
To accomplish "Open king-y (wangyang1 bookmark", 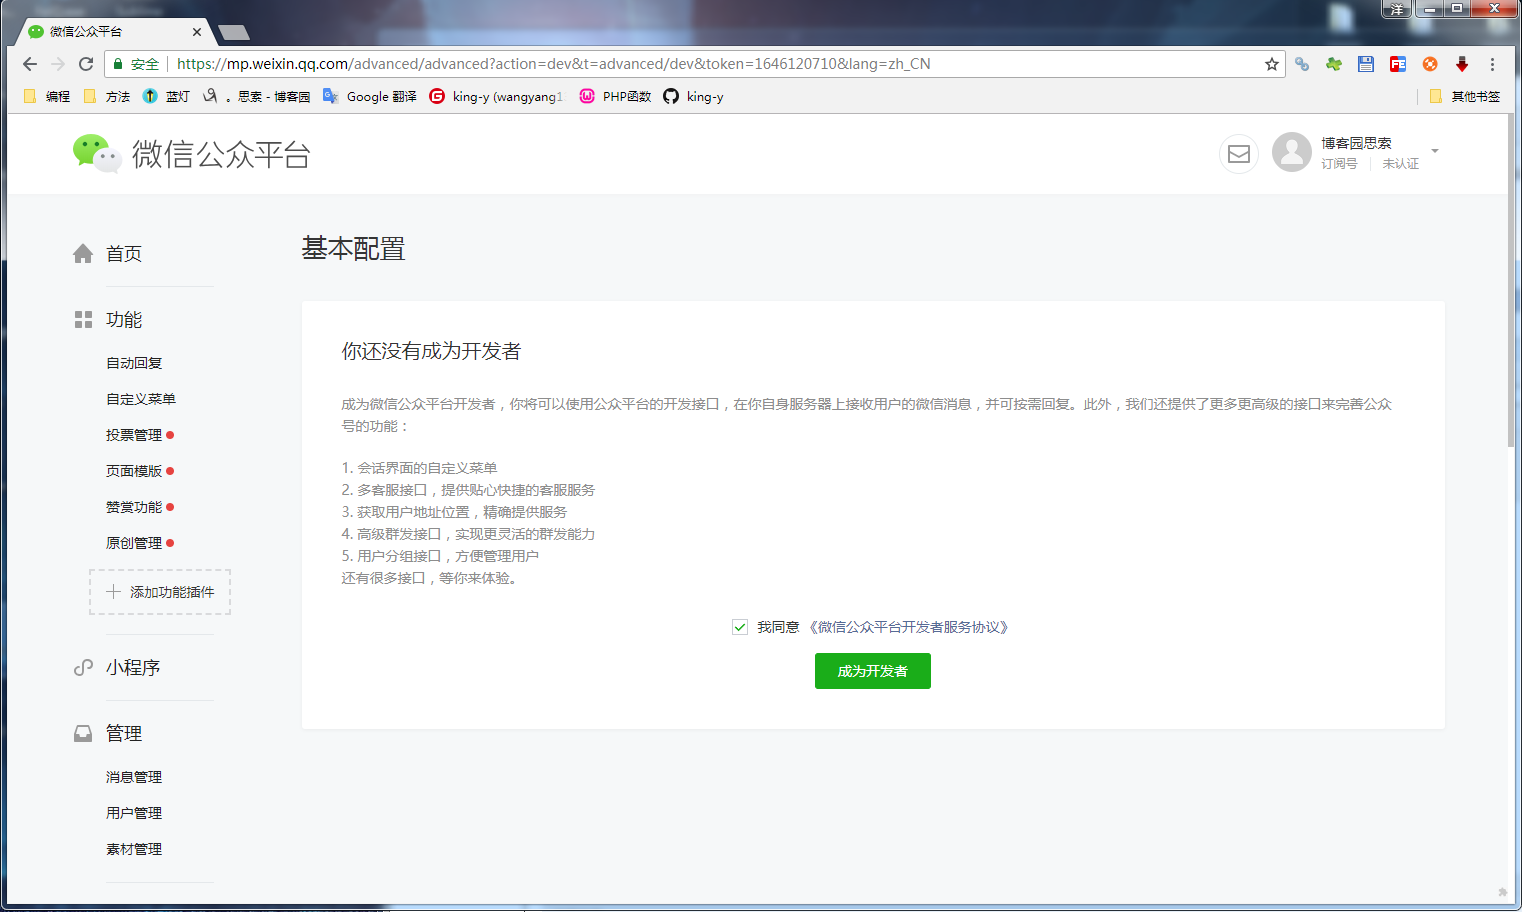I will point(497,97).
